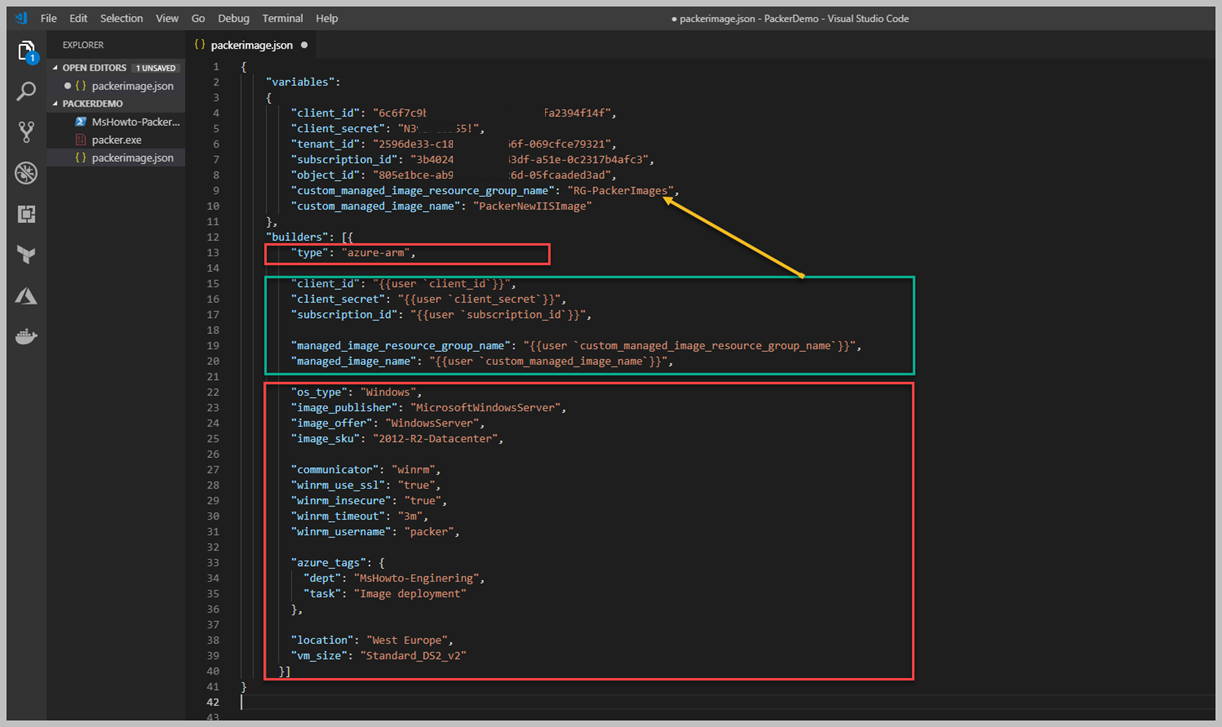The image size is (1222, 727).
Task: Click the "winrm_use_ssl" key
Action: 338,485
